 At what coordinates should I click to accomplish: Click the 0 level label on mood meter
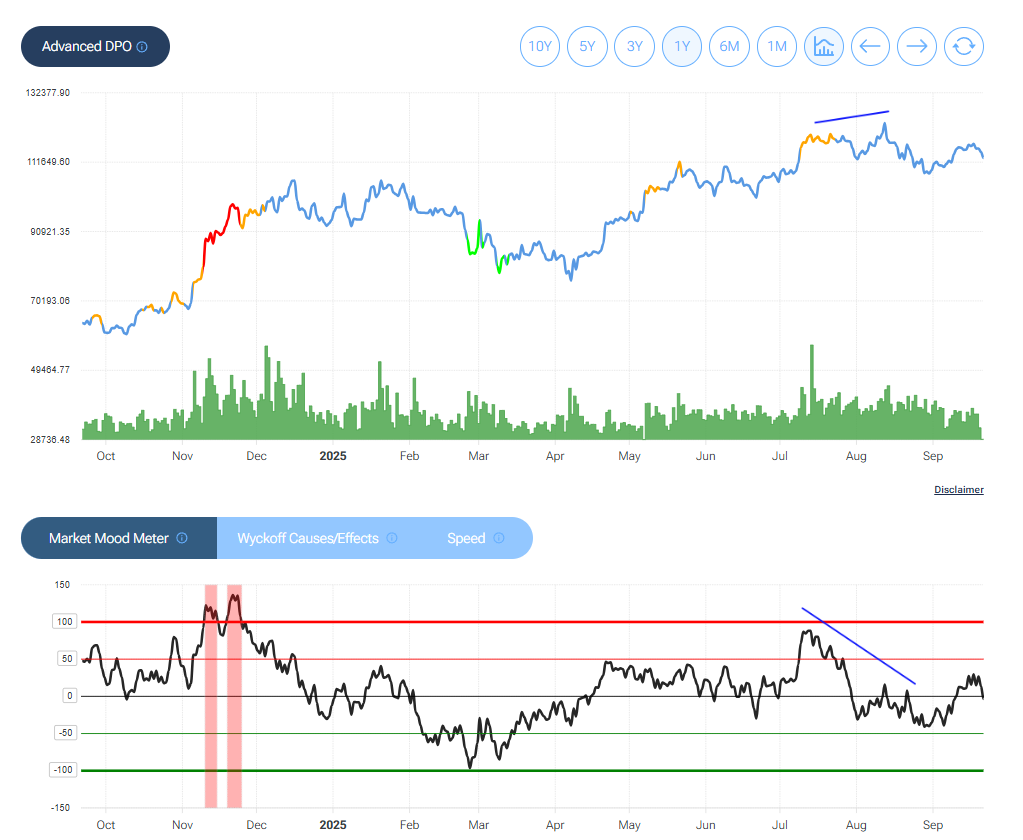(x=70, y=696)
